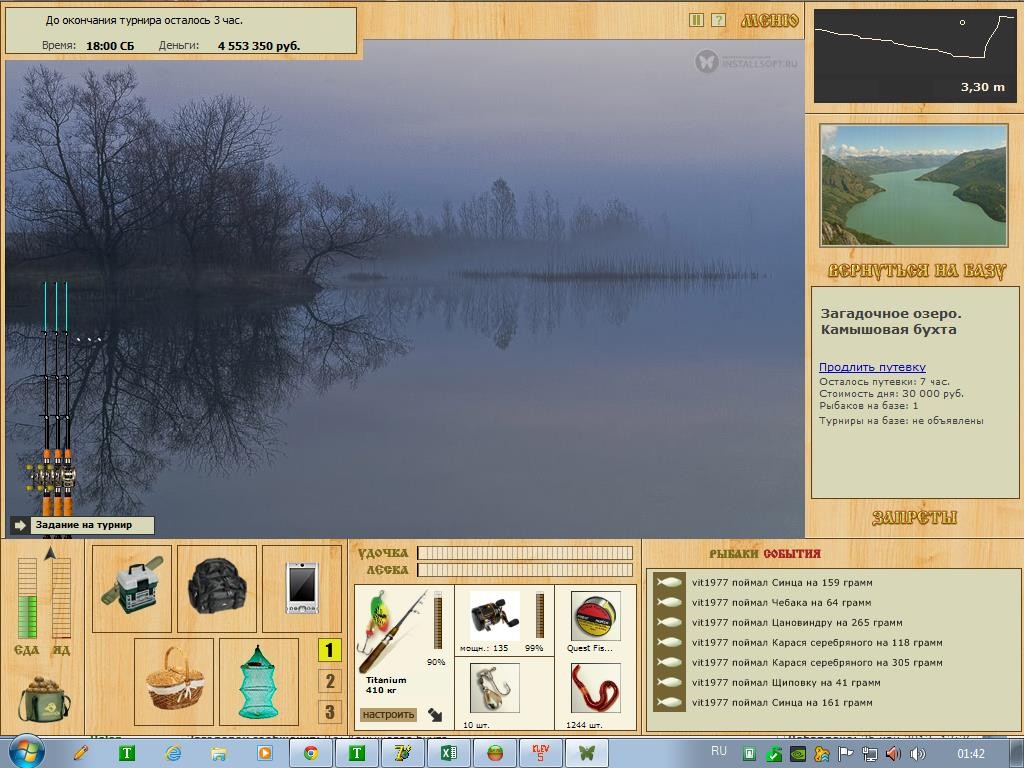This screenshot has width=1024, height=768.
Task: Select the red worm bait
Action: click(x=595, y=689)
